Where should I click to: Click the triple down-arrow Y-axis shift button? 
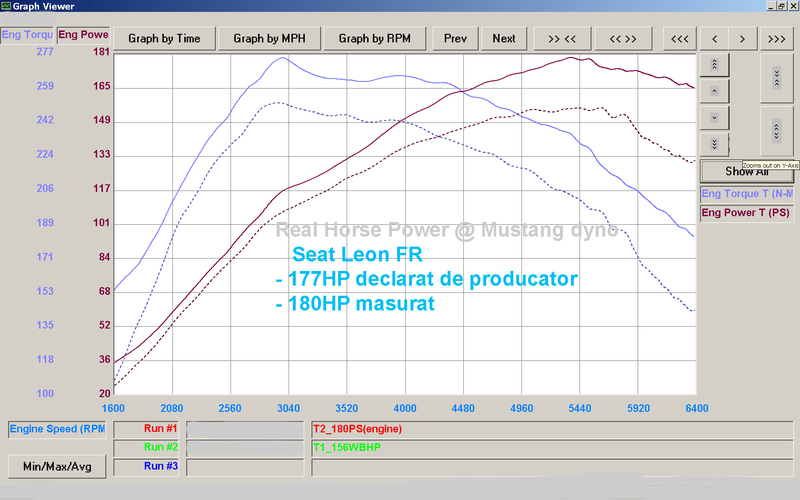click(714, 144)
